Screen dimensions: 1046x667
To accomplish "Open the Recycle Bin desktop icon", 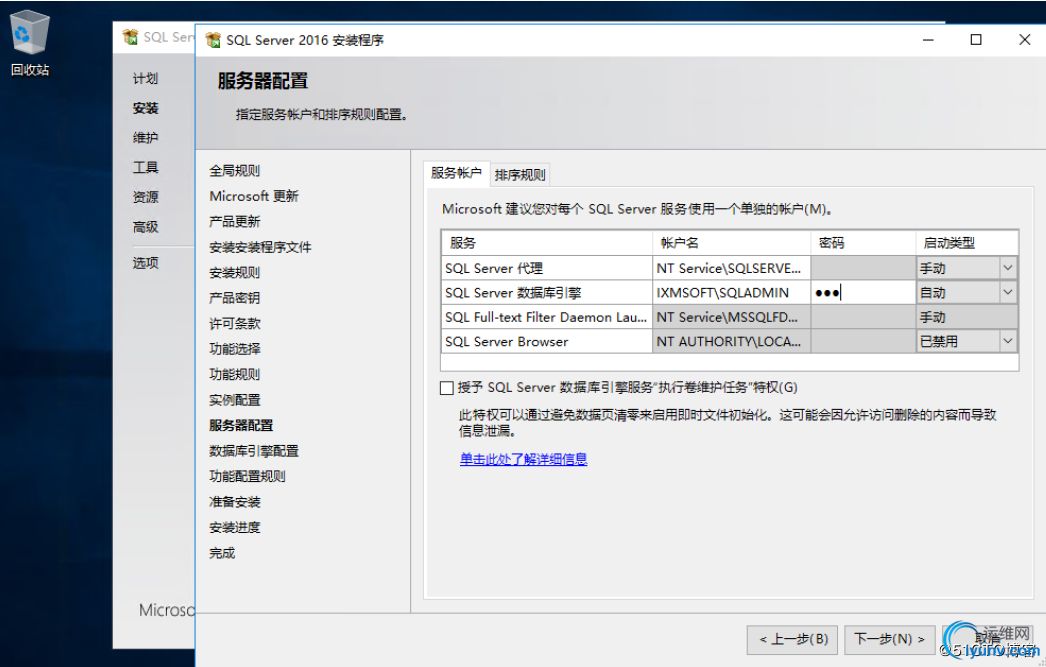I will point(29,43).
